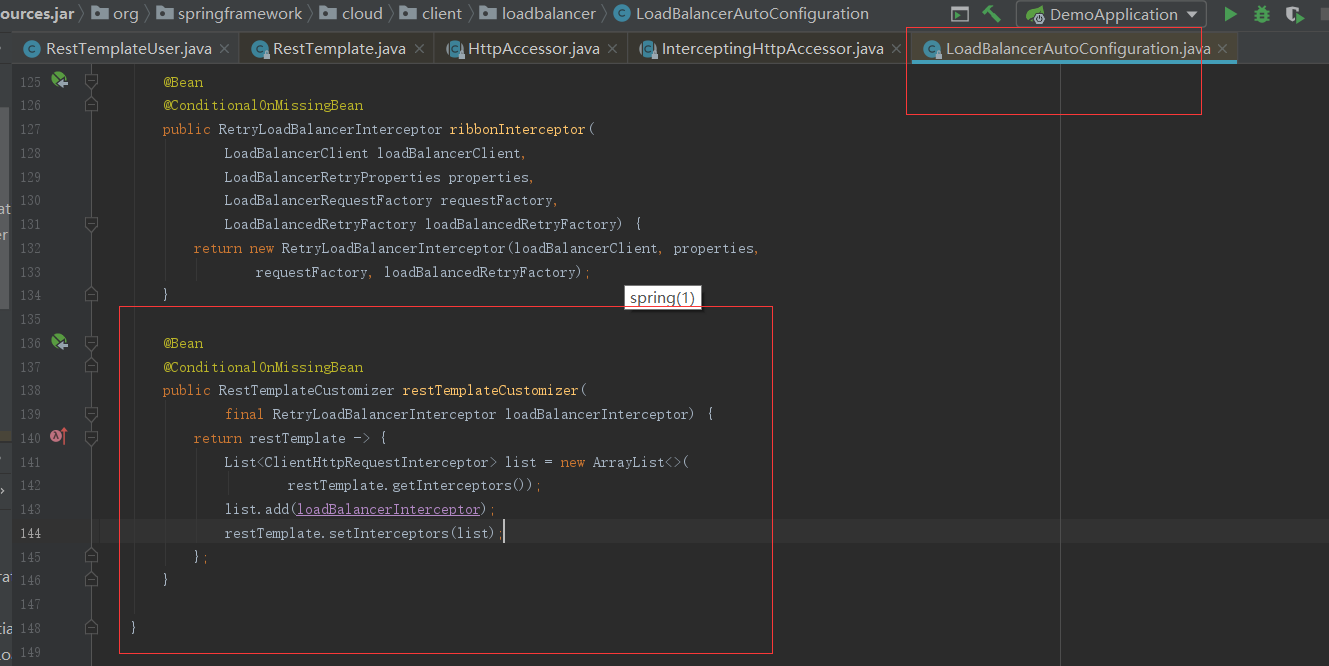This screenshot has width=1329, height=666.
Task: Click the 'ribbonInterceptor' method name
Action: (519, 129)
